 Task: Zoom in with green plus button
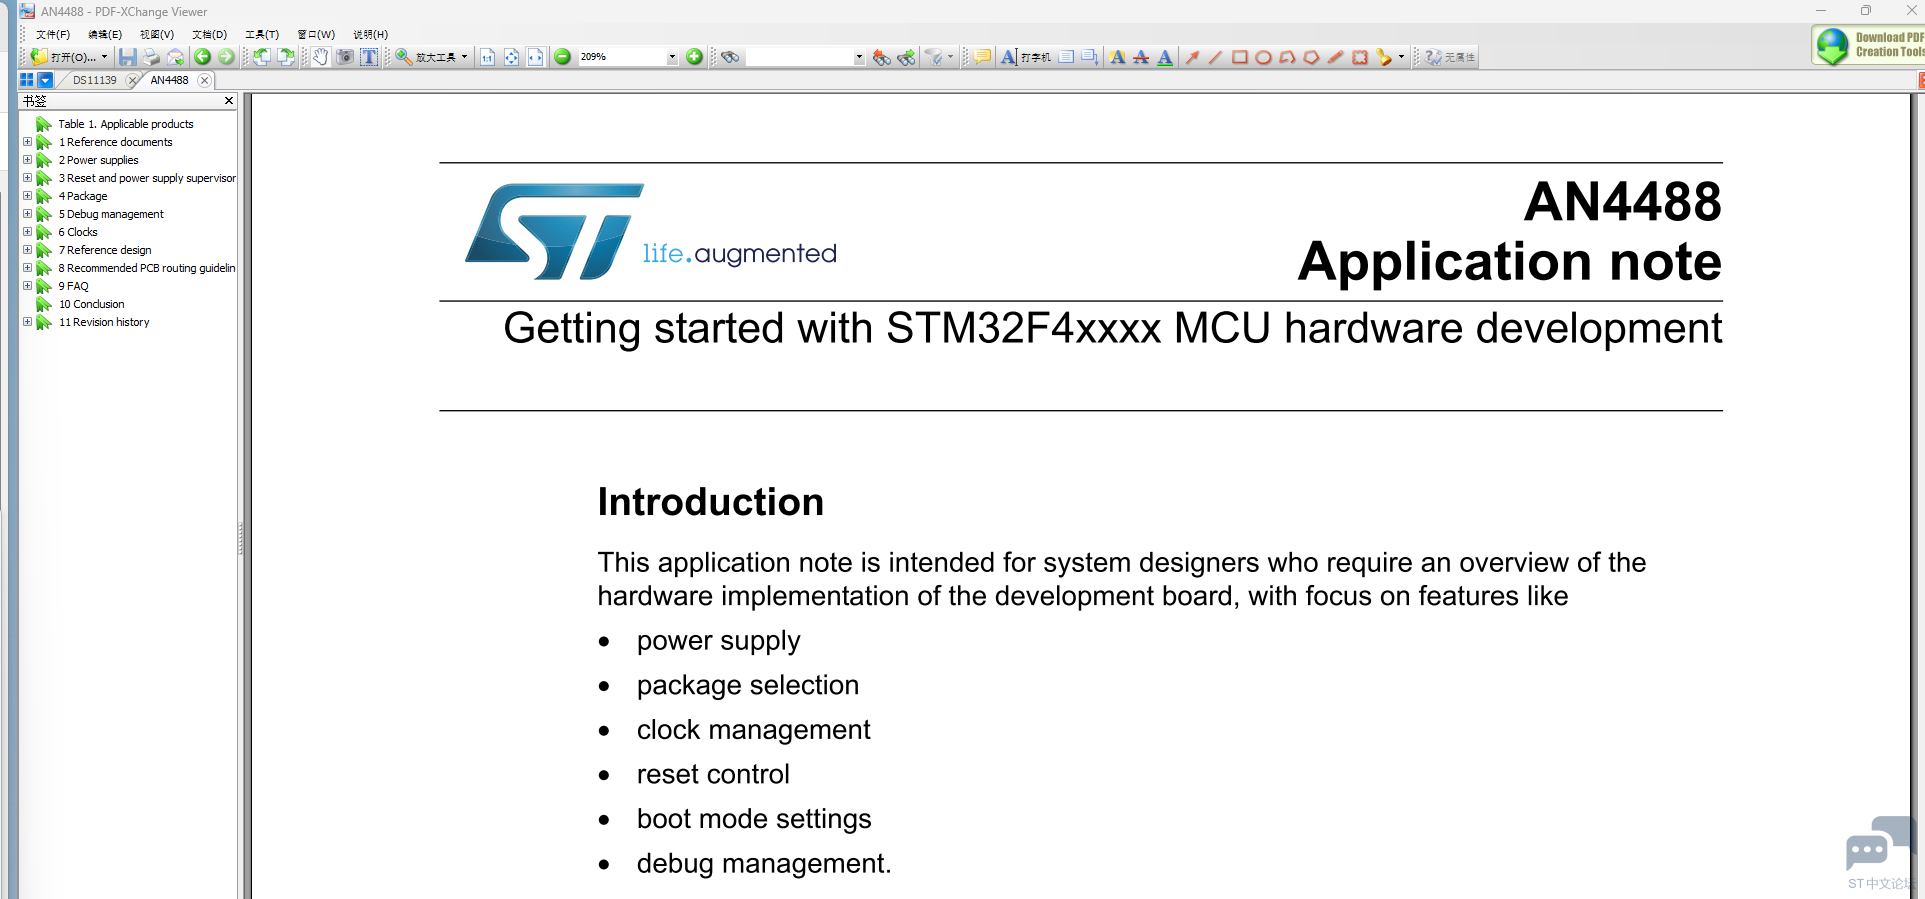point(694,57)
